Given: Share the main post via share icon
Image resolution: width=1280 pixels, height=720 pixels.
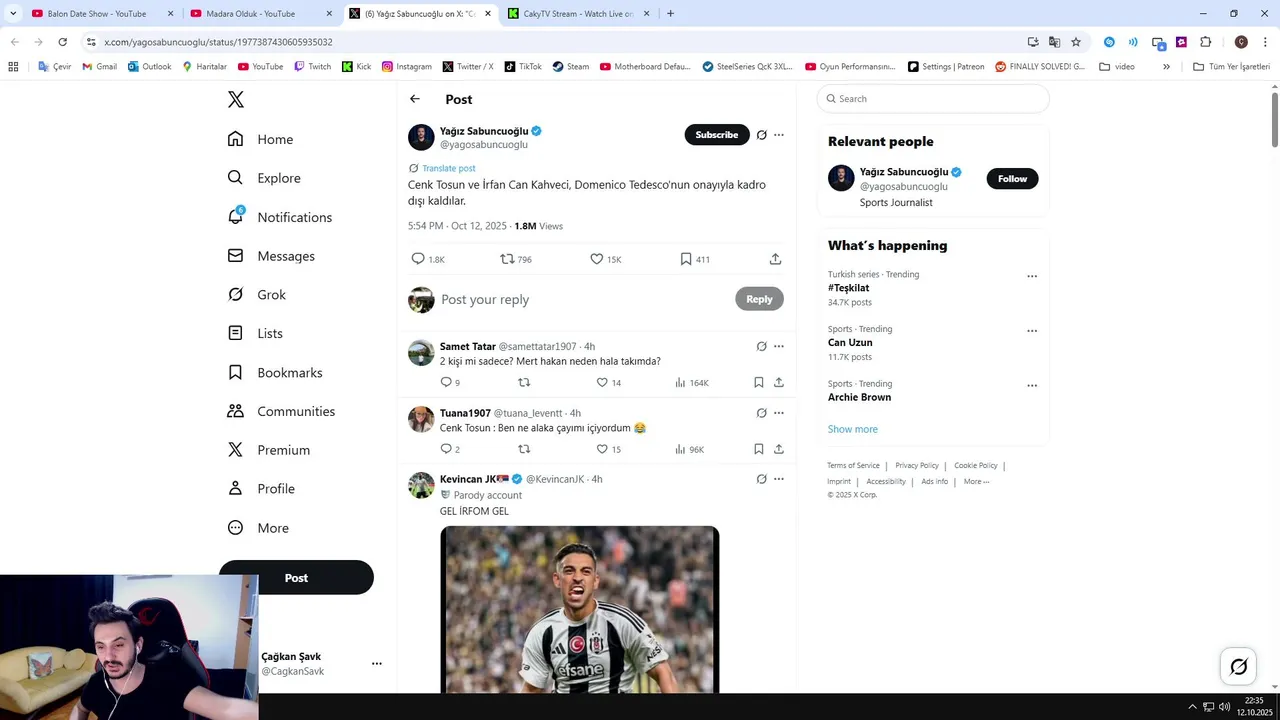Looking at the screenshot, I should point(775,259).
